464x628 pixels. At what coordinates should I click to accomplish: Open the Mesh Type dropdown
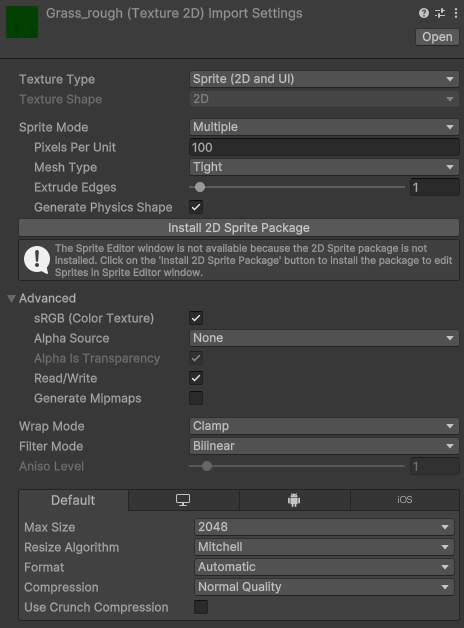pos(324,167)
